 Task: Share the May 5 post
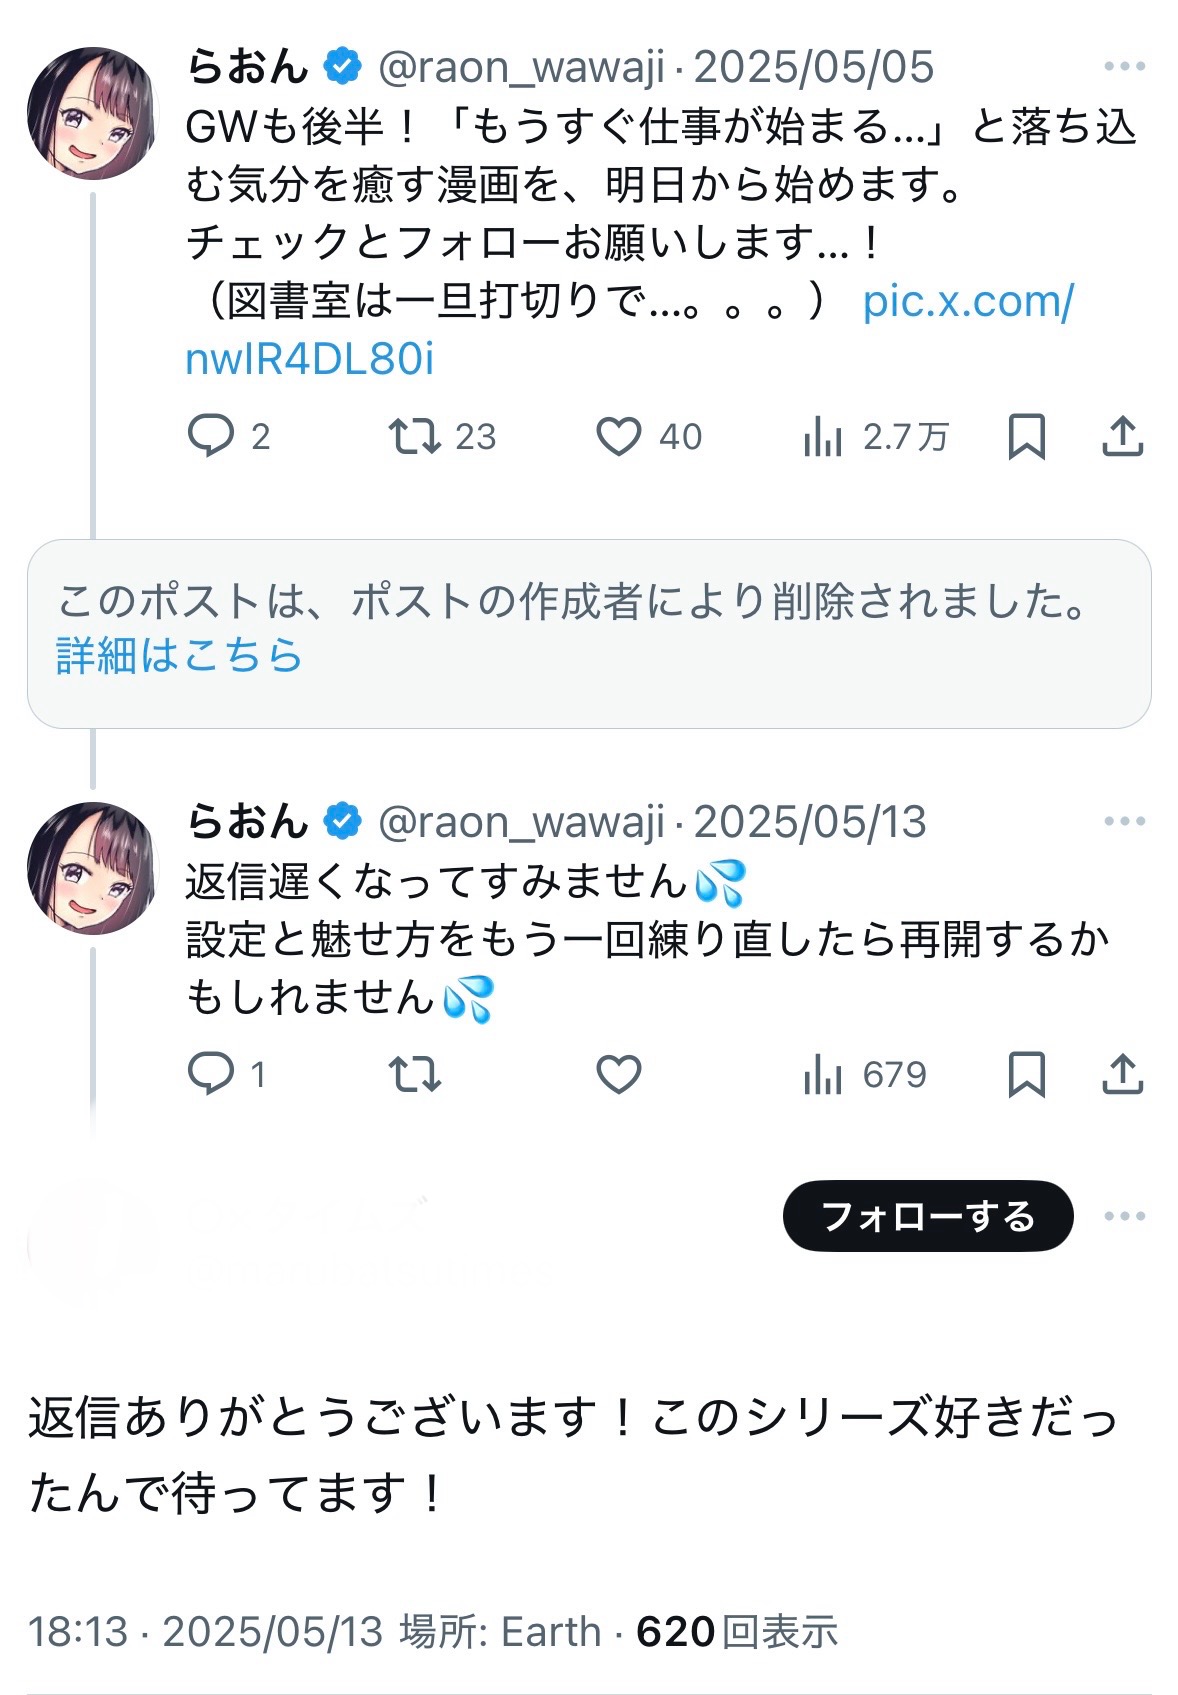[1123, 436]
